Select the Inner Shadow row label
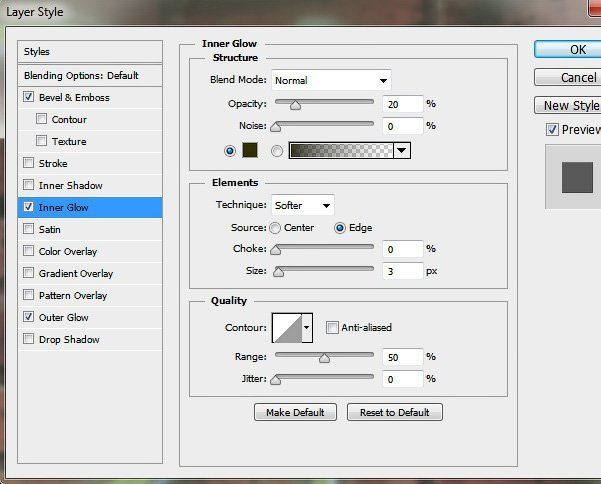This screenshot has width=601, height=484. [71, 185]
